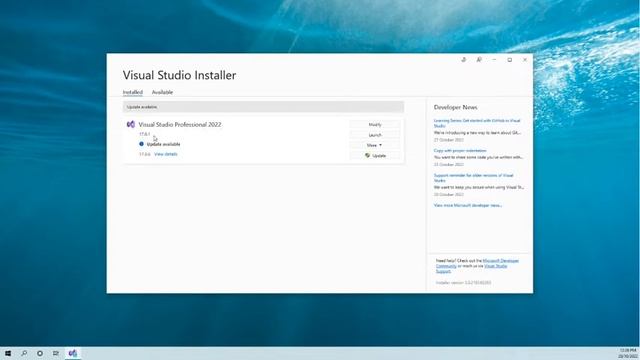The width and height of the screenshot is (640, 360).
Task: Click the Cortana circle on taskbar
Action: coord(40,353)
